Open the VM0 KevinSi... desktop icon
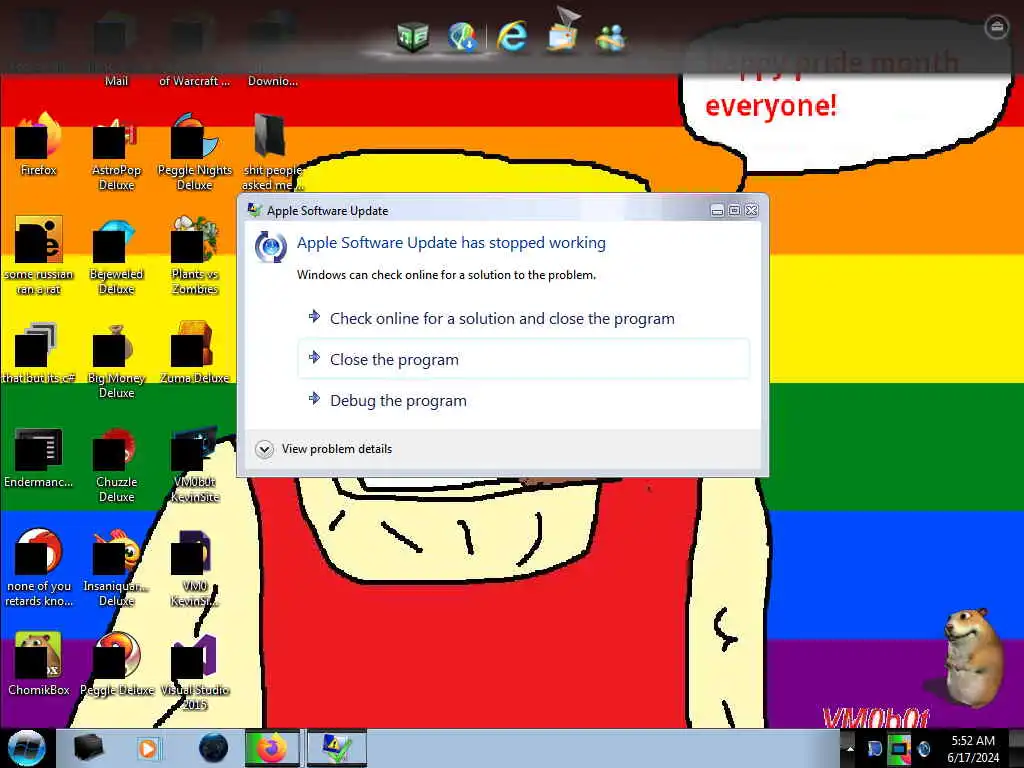The width and height of the screenshot is (1024, 768). (x=195, y=567)
